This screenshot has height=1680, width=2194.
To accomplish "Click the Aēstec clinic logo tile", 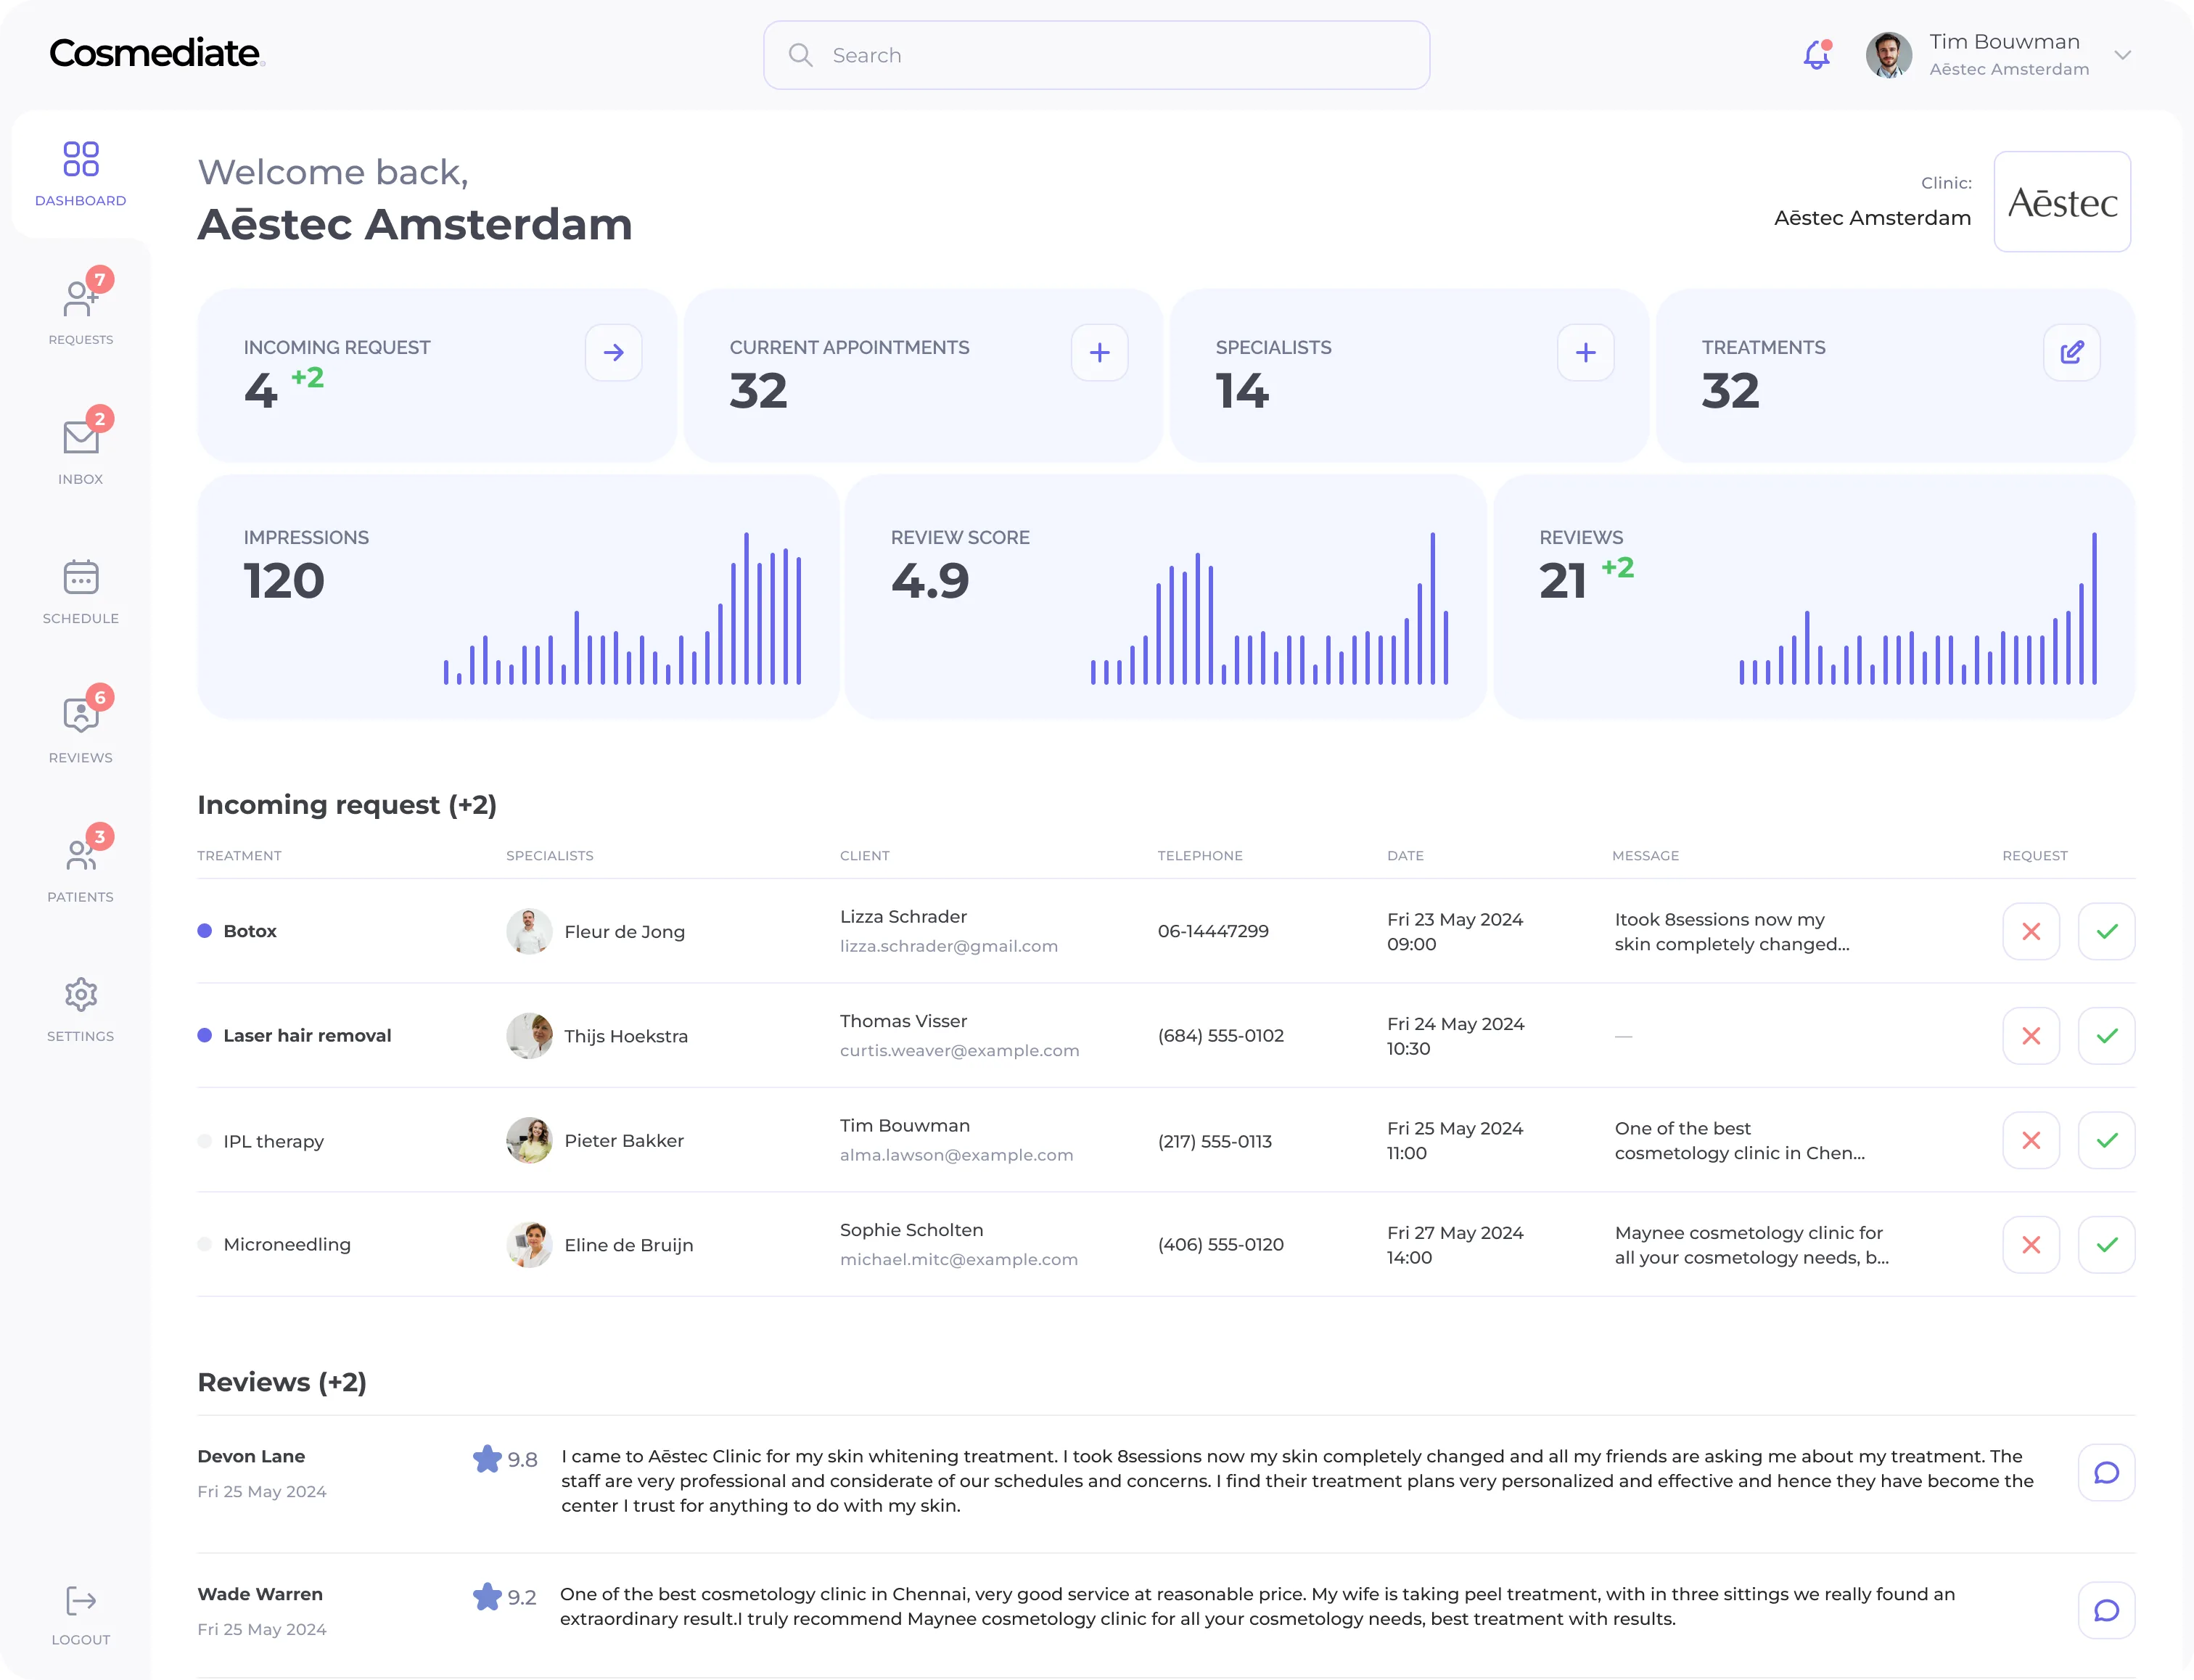I will [x=2062, y=202].
